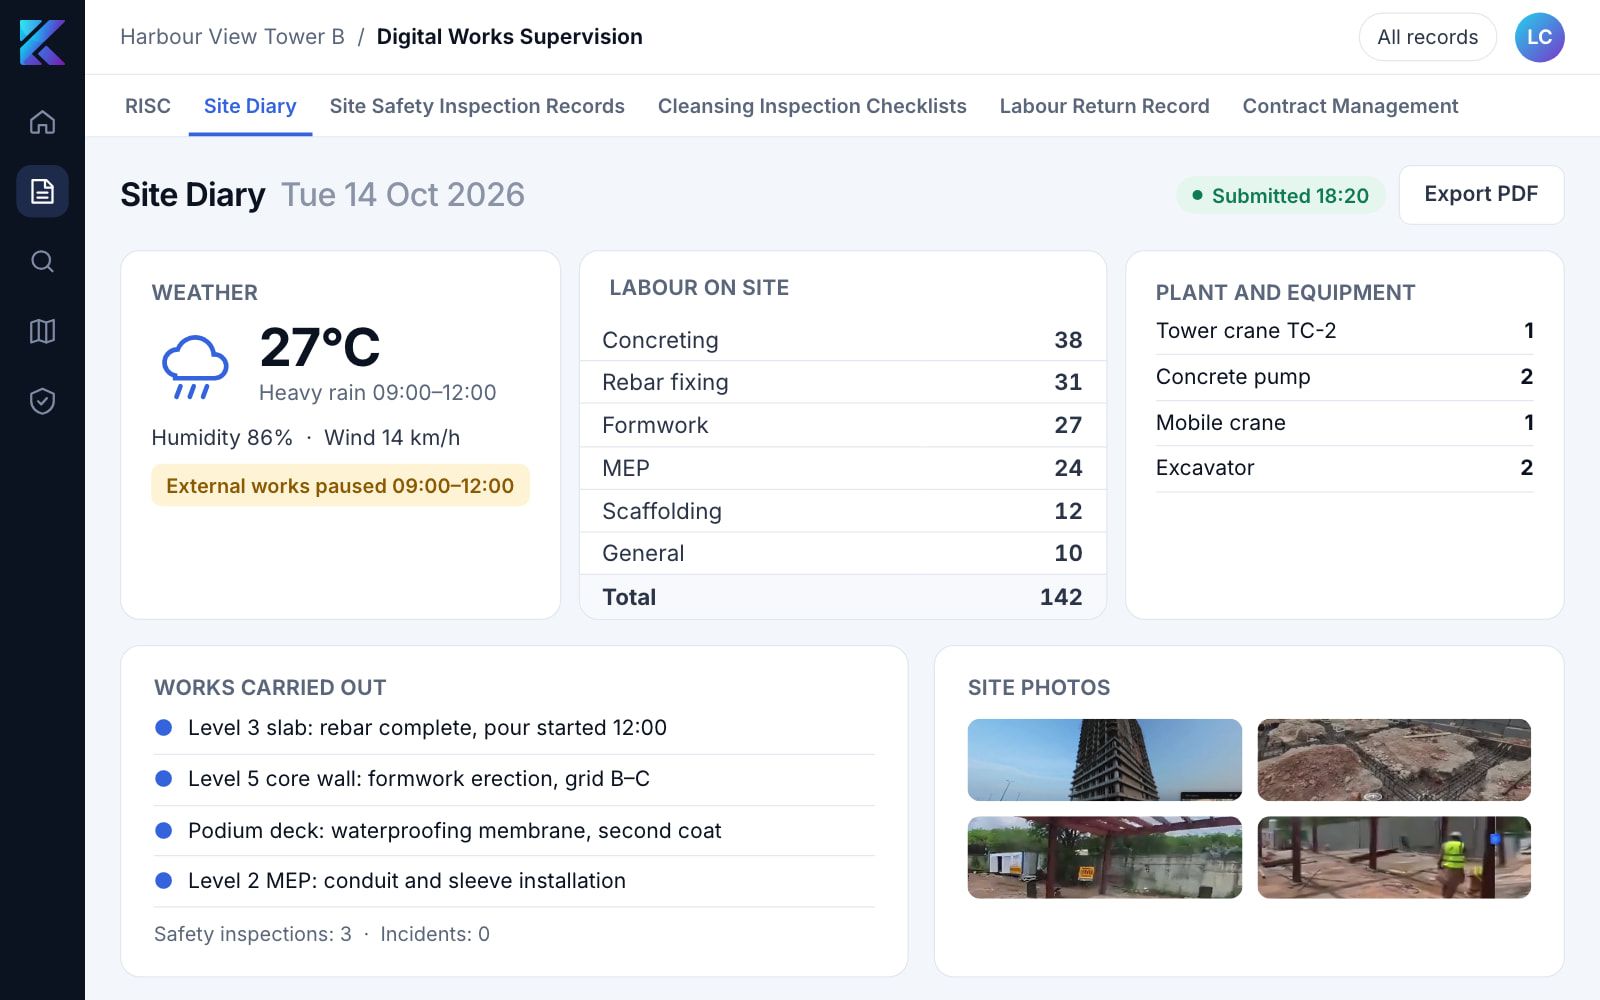Select the Concreting labour row
The image size is (1600, 1000).
[843, 340]
